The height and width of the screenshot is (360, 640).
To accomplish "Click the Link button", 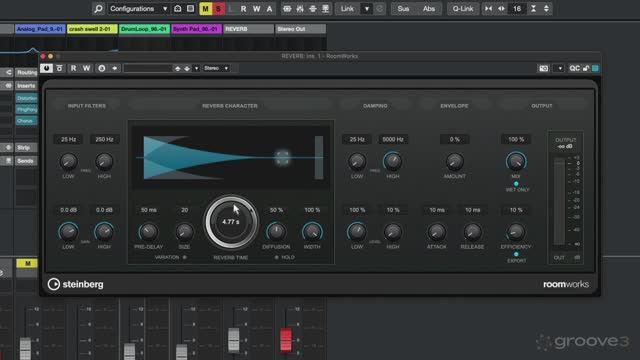I will pyautogui.click(x=348, y=9).
